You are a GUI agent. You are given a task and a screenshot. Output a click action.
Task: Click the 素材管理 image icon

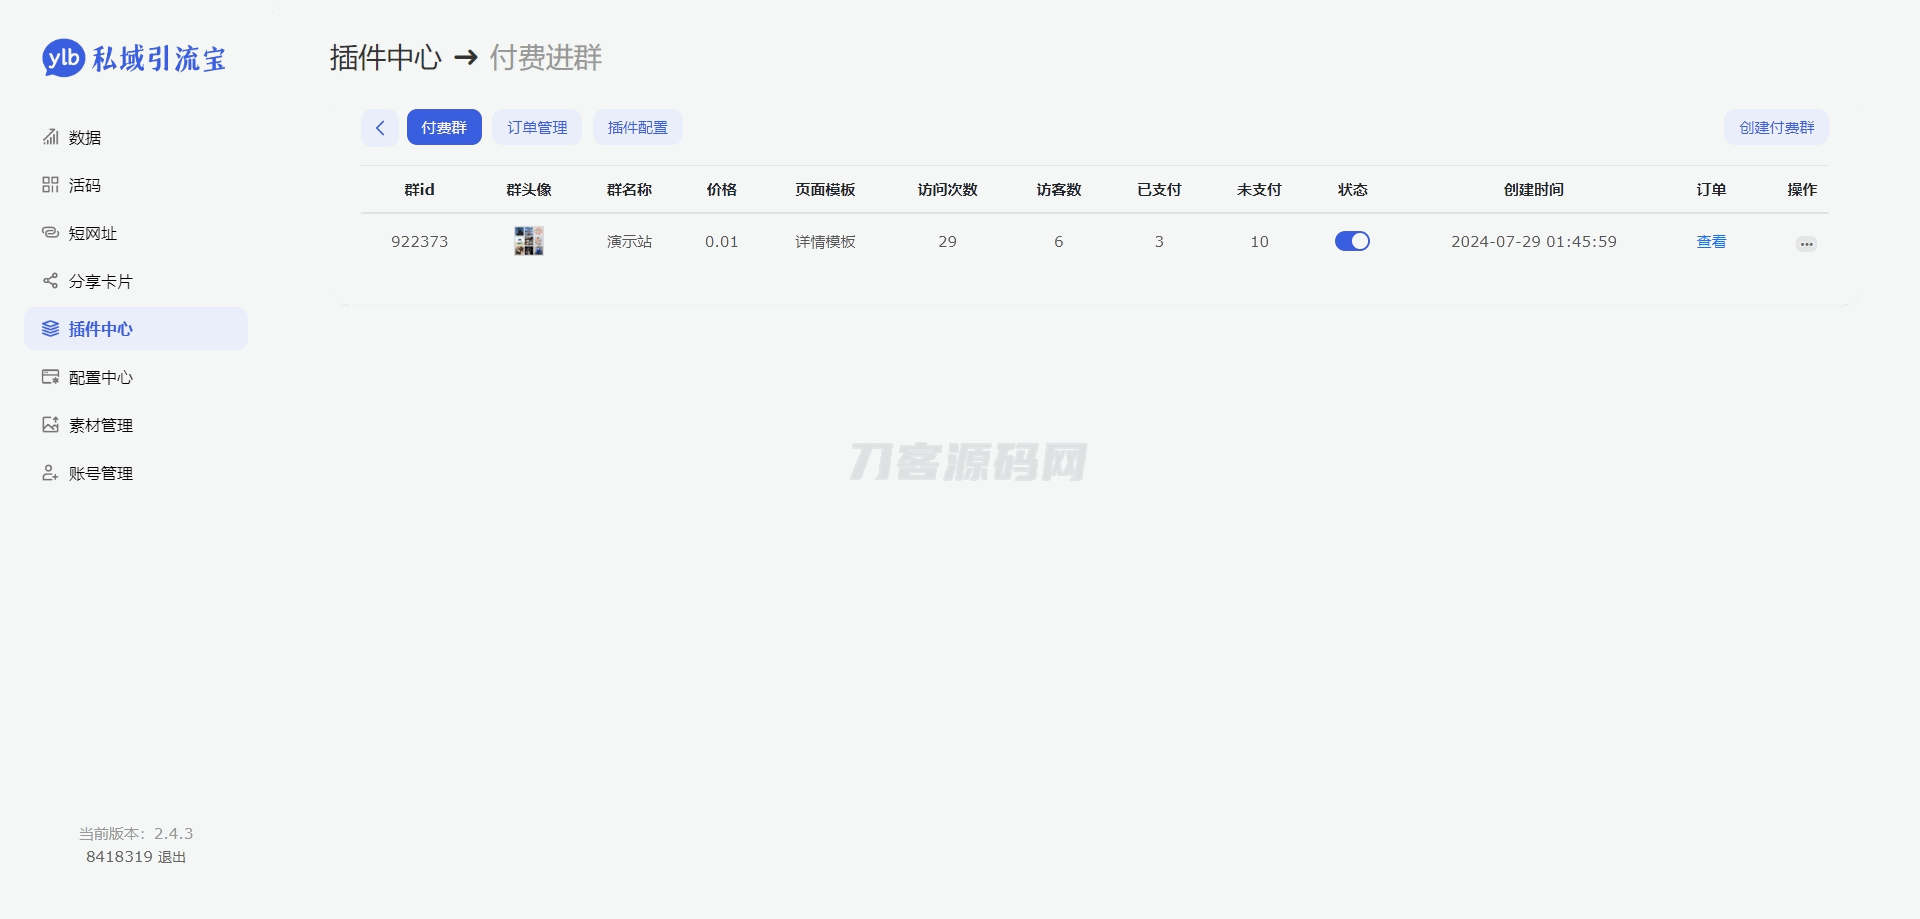50,425
